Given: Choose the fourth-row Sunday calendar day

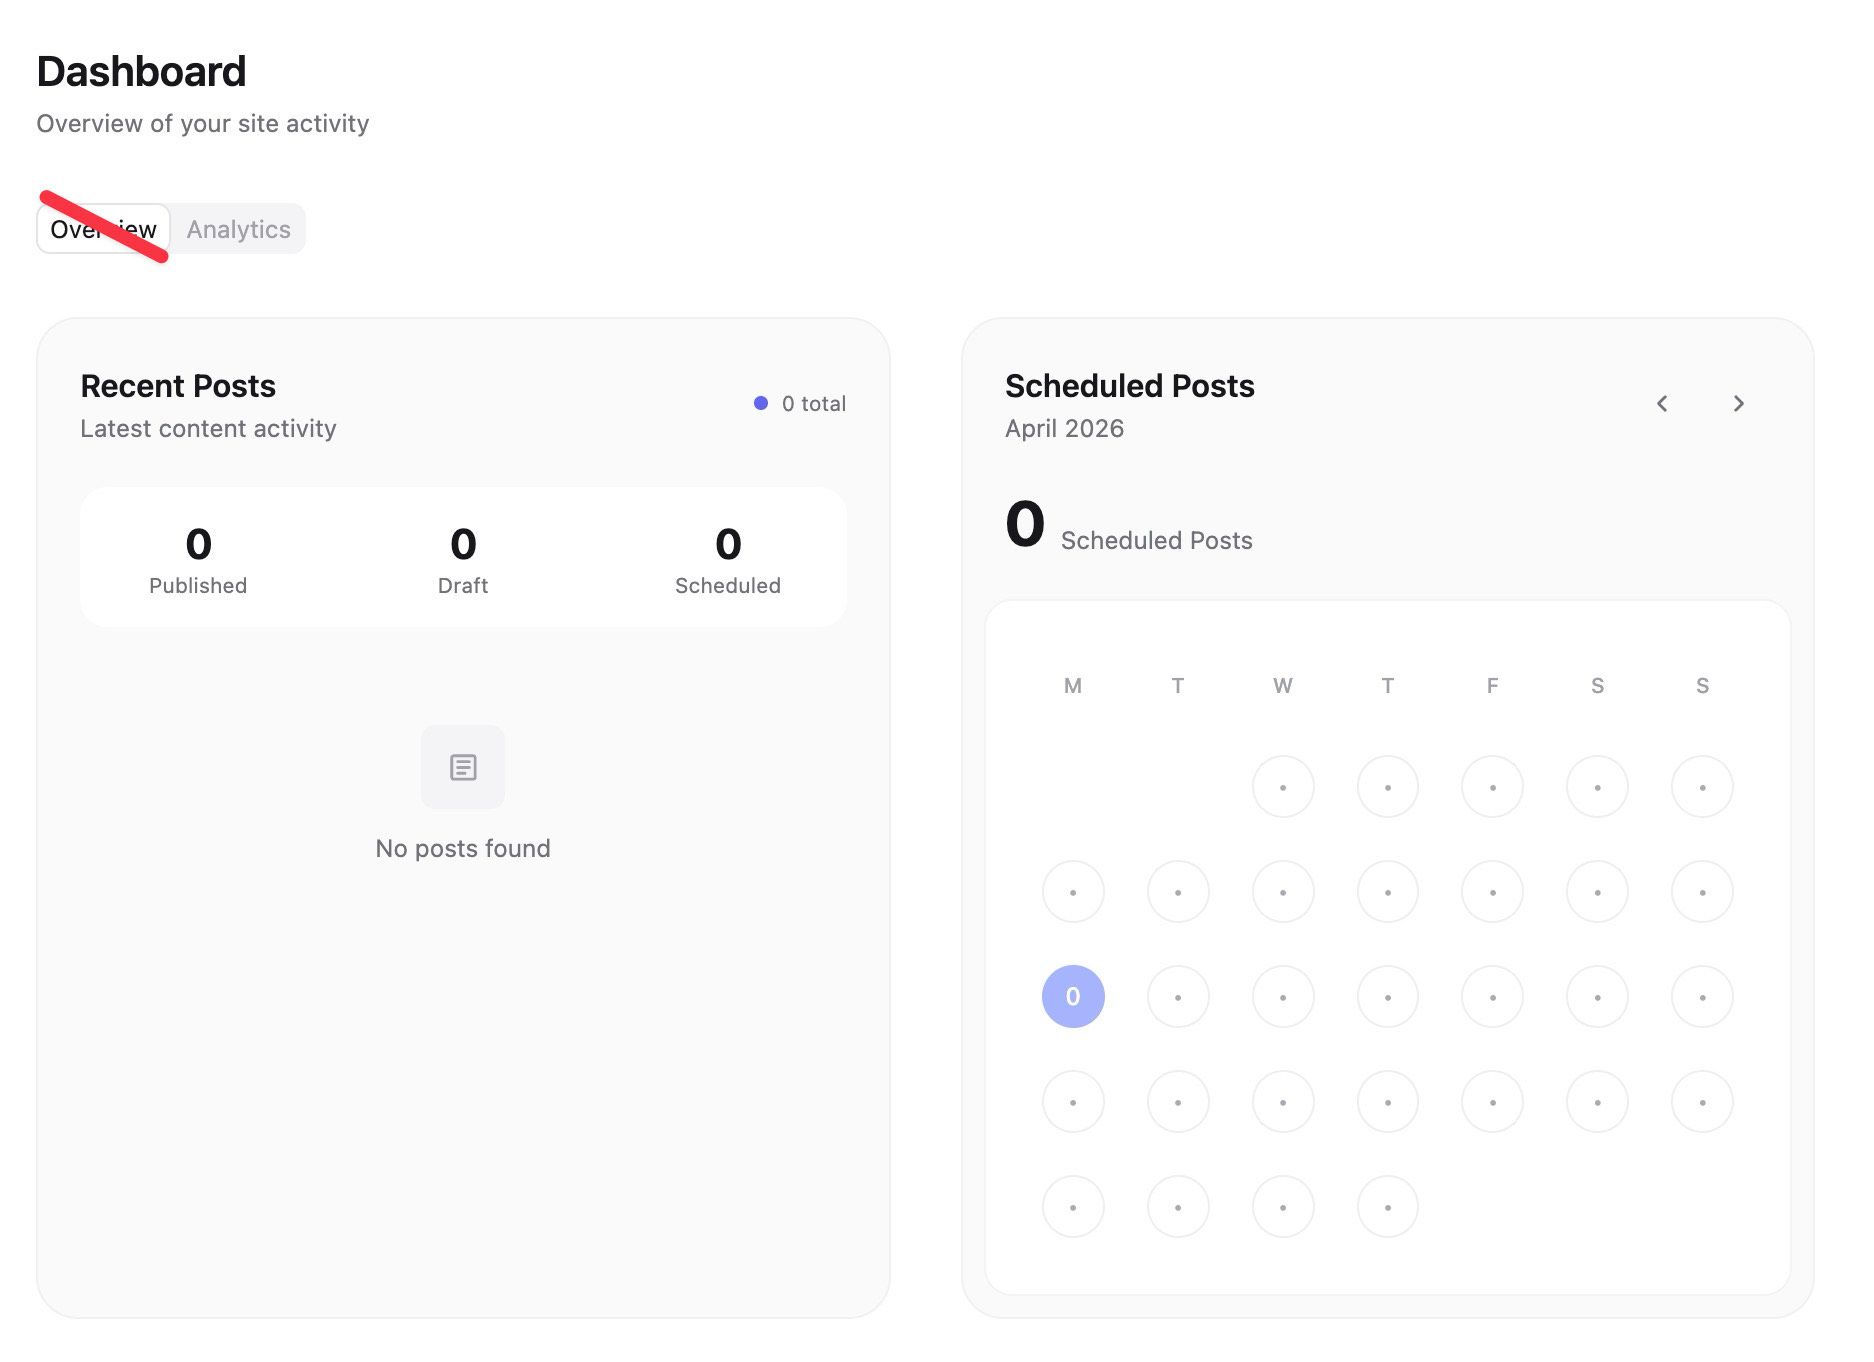Looking at the screenshot, I should point(1702,1101).
